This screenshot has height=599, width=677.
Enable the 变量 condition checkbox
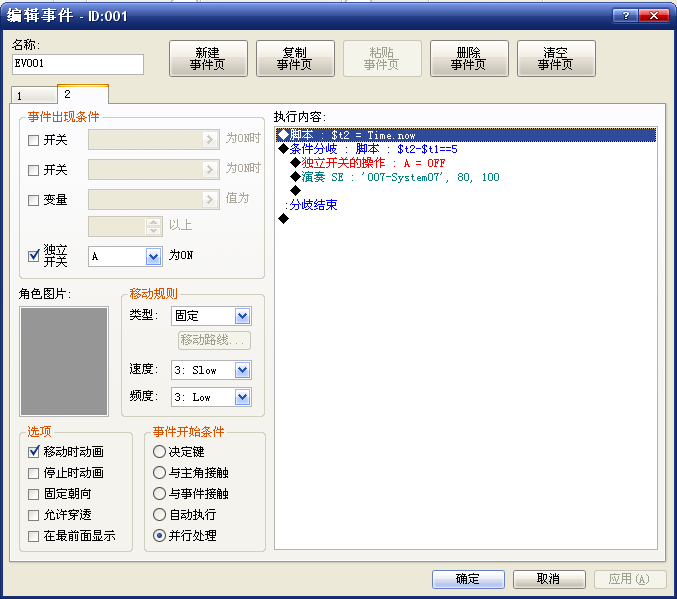(x=33, y=200)
